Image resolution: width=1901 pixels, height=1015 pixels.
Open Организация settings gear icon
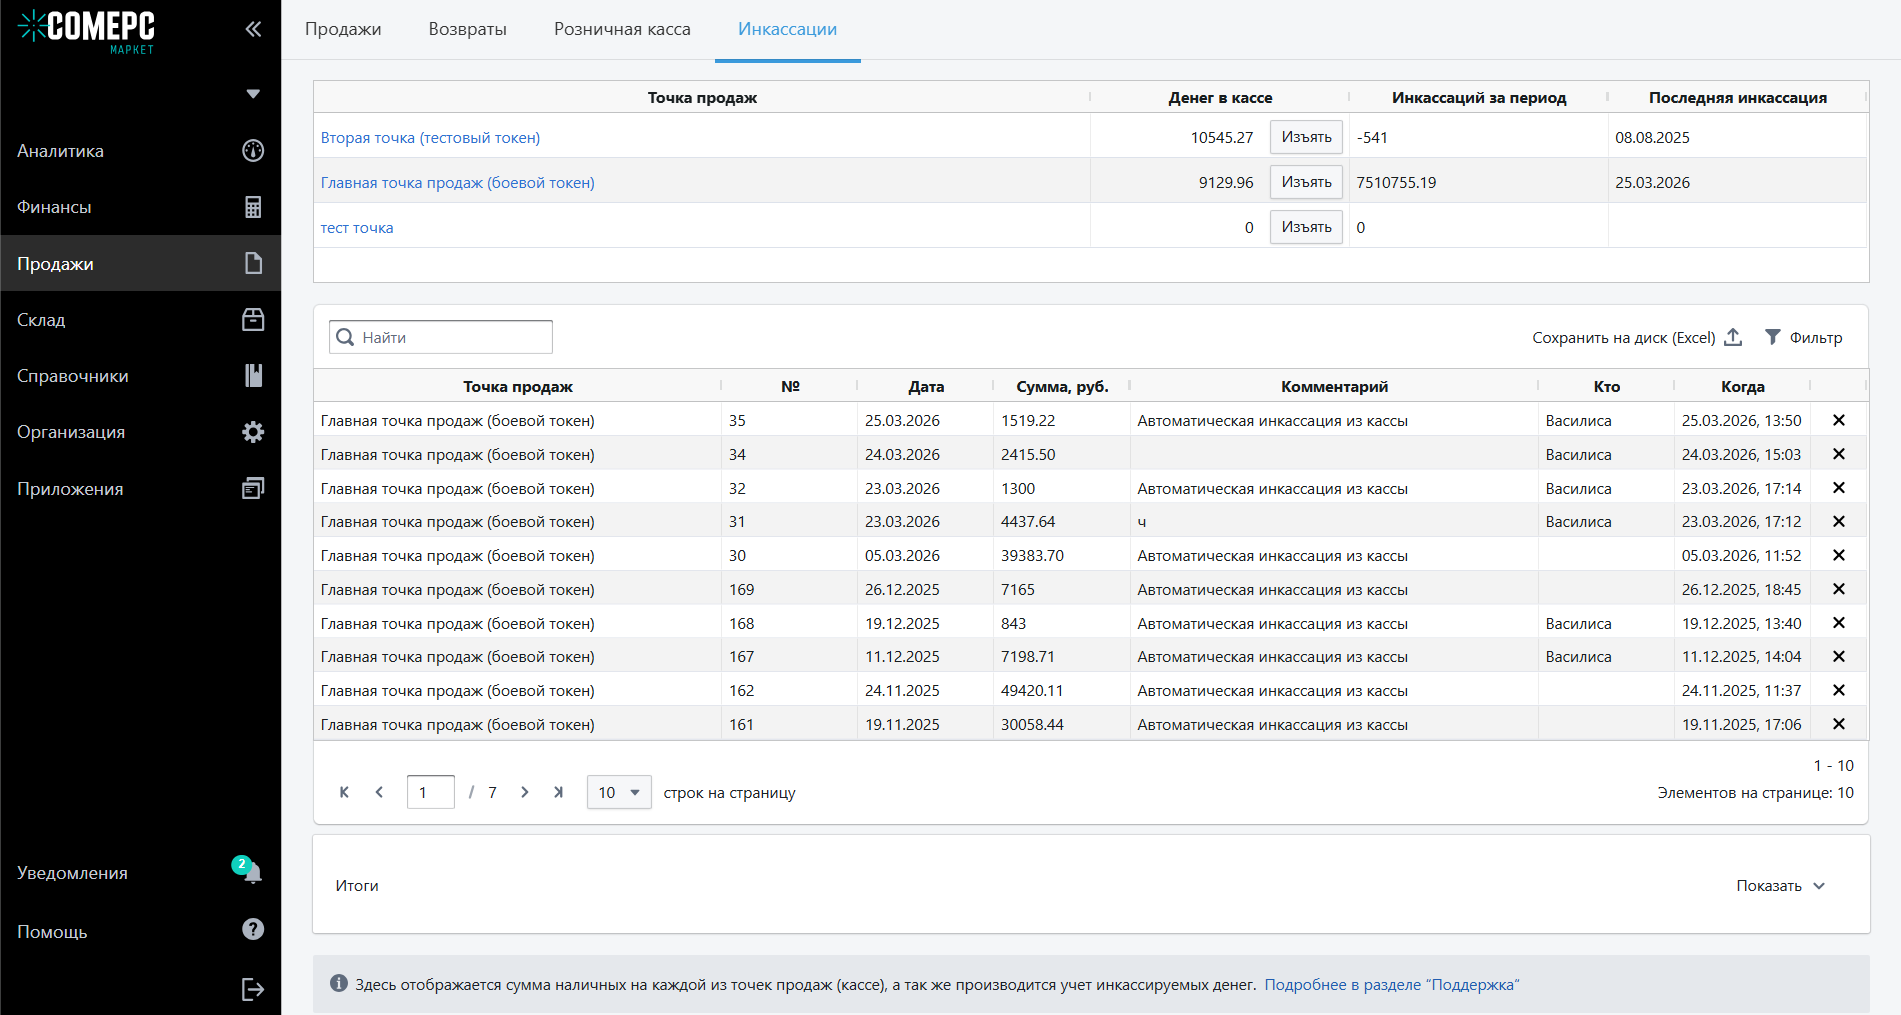click(x=253, y=432)
